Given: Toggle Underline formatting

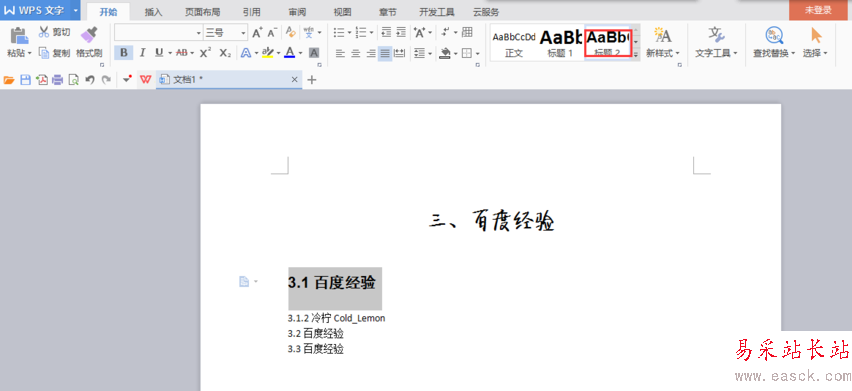Looking at the screenshot, I should (159, 53).
